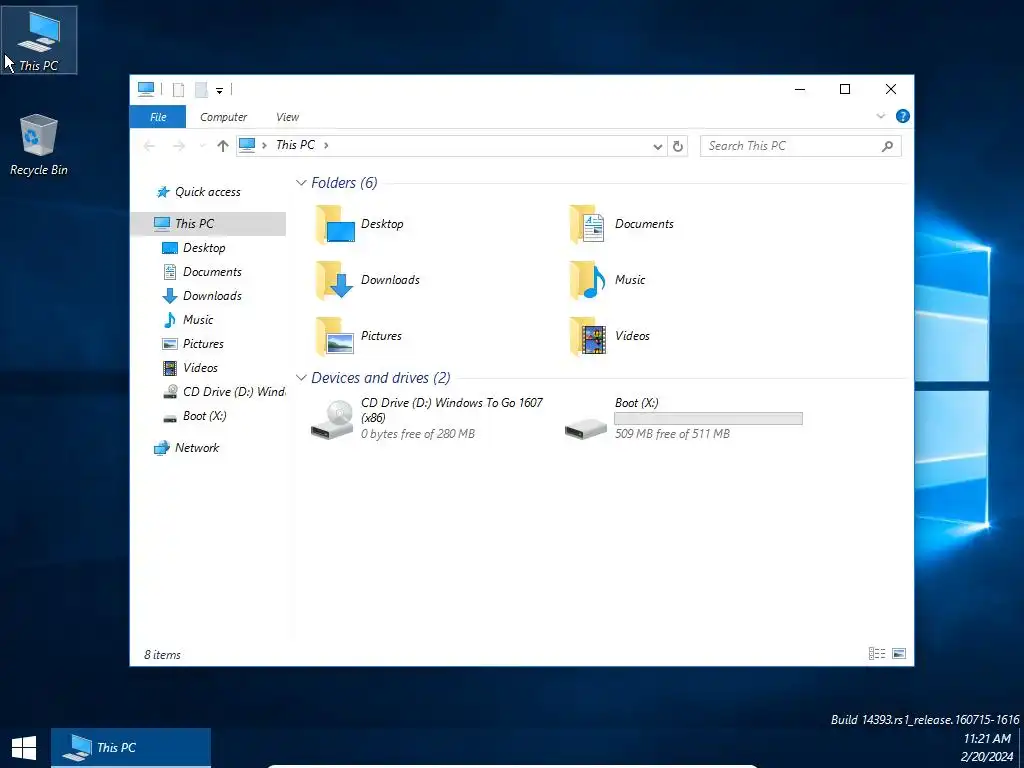The height and width of the screenshot is (768, 1024).
Task: Click the '8 items' status text
Action: (x=162, y=654)
